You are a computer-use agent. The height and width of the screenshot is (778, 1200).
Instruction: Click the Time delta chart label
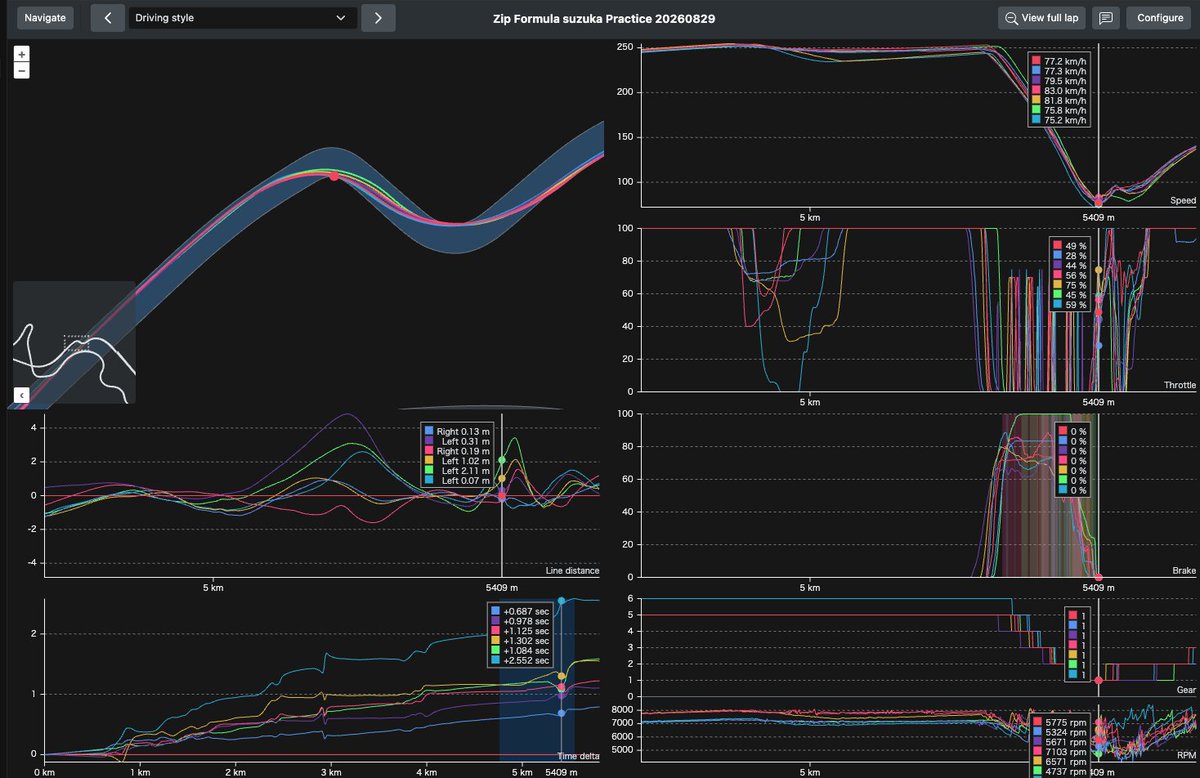pos(577,756)
